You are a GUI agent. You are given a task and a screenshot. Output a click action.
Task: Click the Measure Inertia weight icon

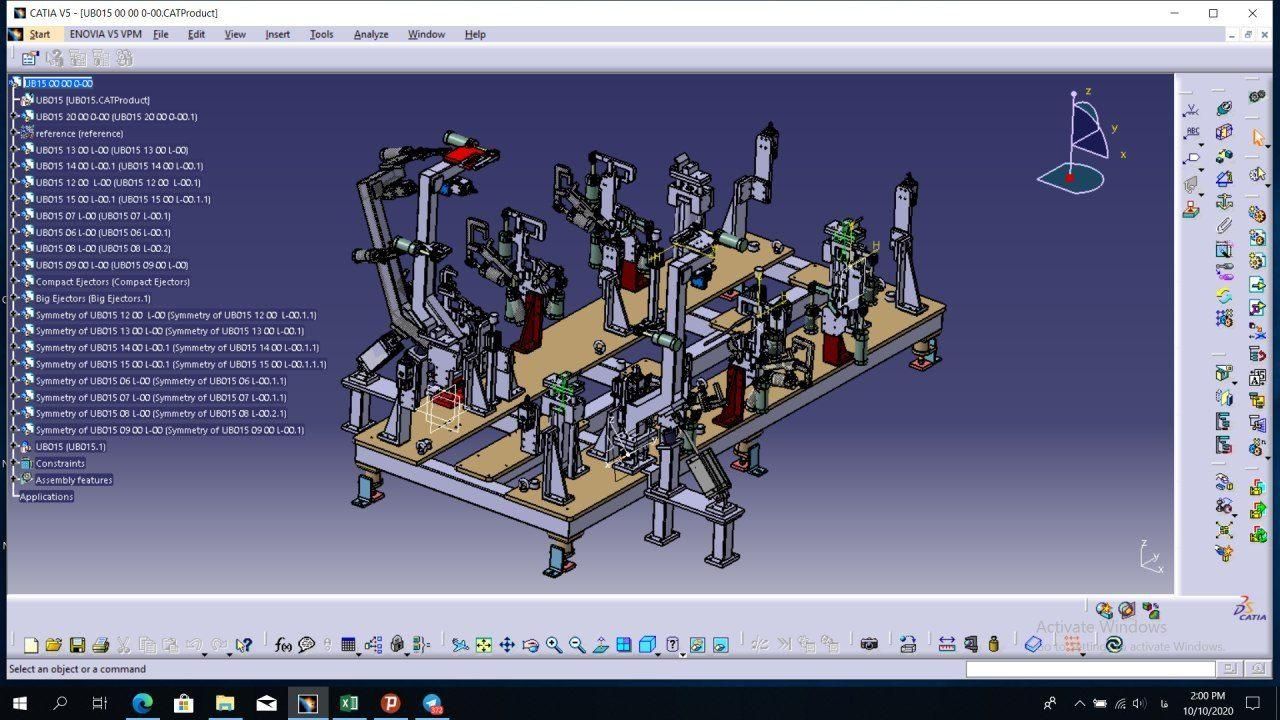994,645
